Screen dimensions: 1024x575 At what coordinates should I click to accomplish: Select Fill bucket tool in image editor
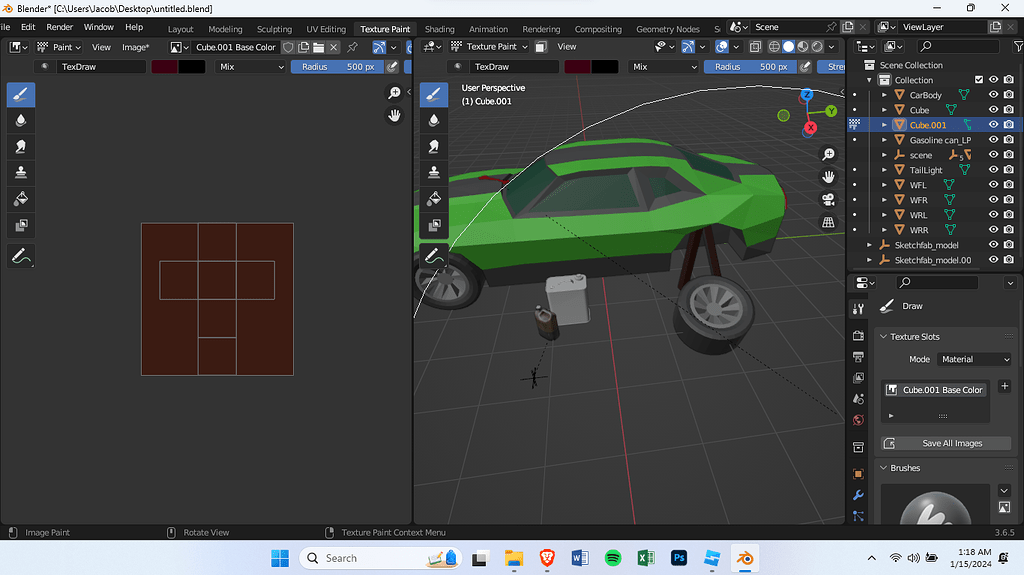[x=21, y=199]
